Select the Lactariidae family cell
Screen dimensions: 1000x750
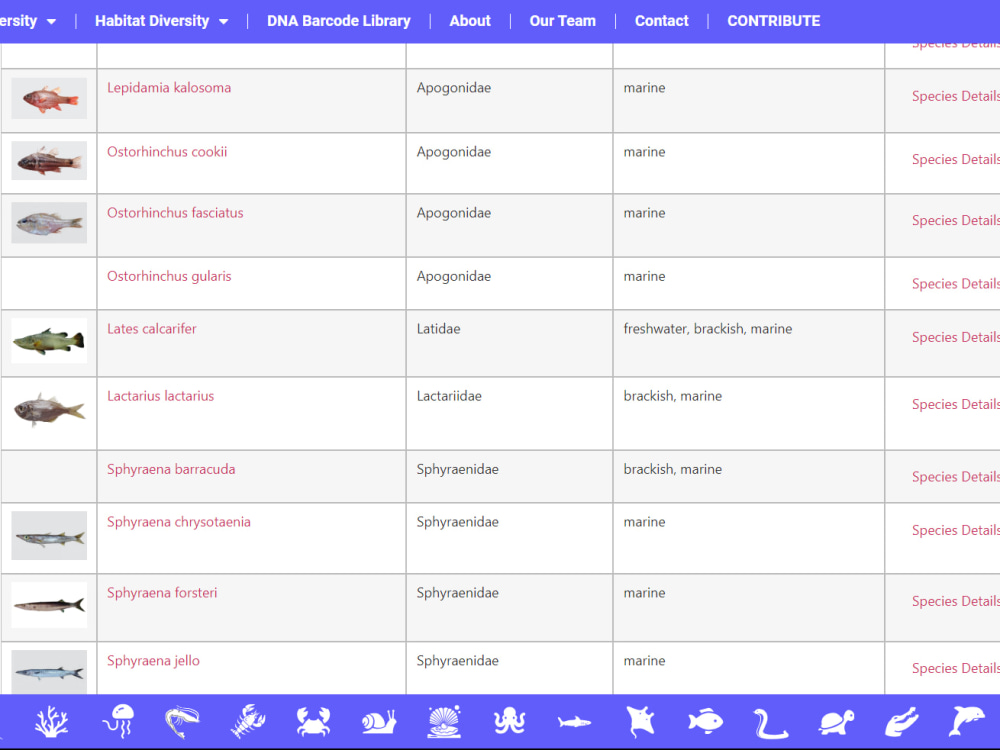click(509, 413)
